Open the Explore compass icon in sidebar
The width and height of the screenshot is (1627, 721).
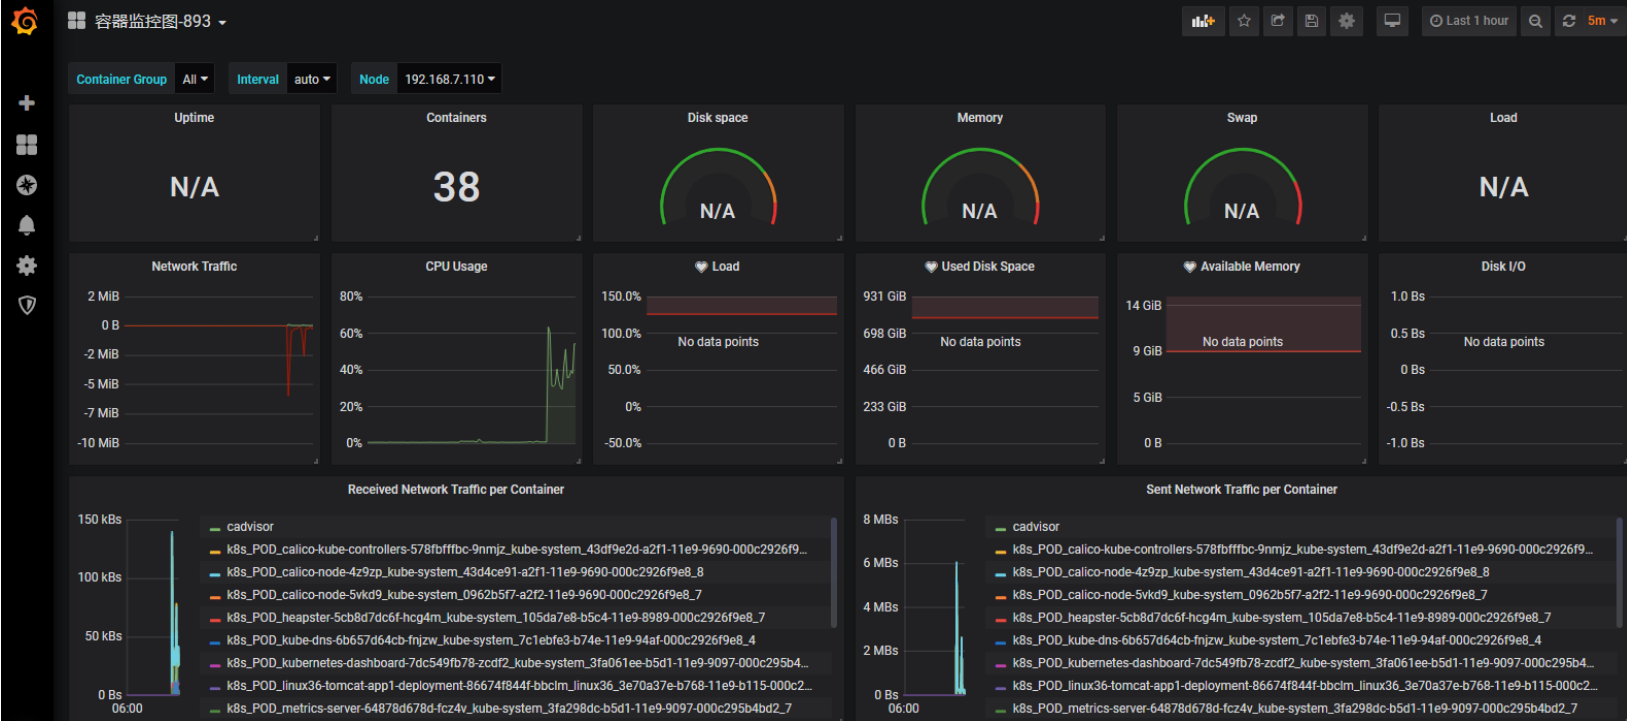pos(27,185)
